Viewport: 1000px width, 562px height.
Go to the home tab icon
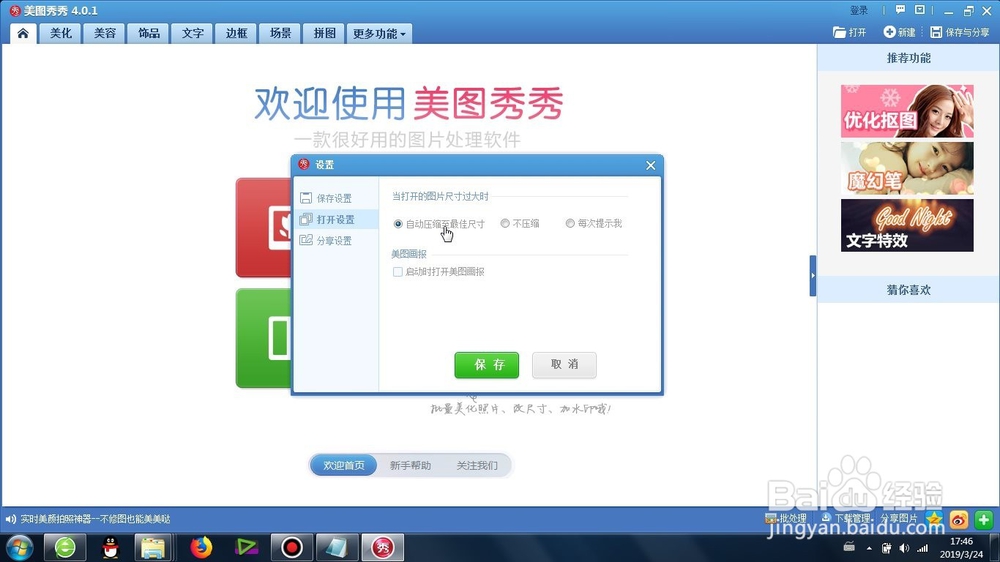point(23,33)
